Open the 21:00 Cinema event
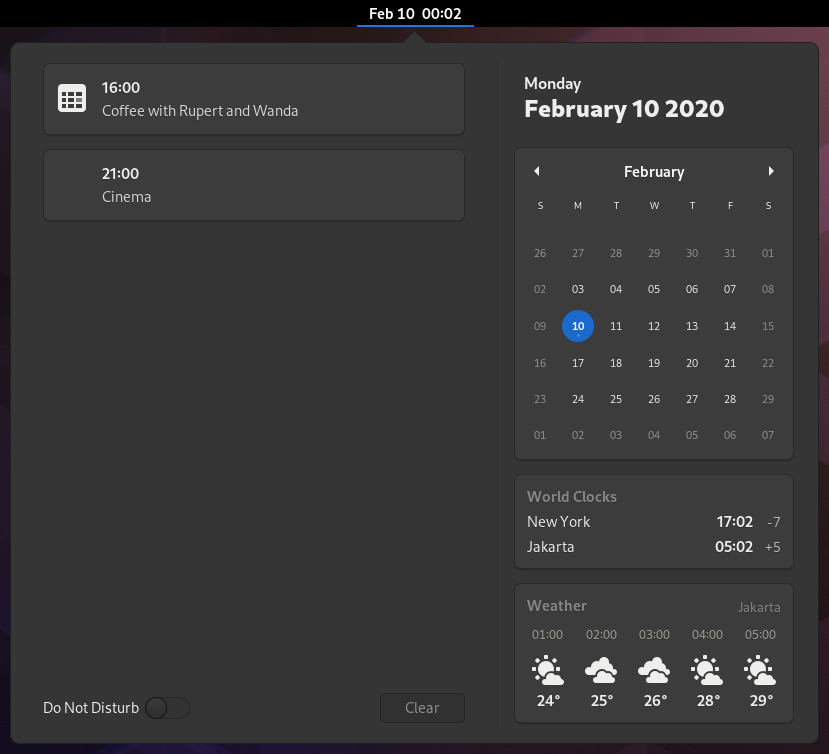829x754 pixels. (254, 185)
